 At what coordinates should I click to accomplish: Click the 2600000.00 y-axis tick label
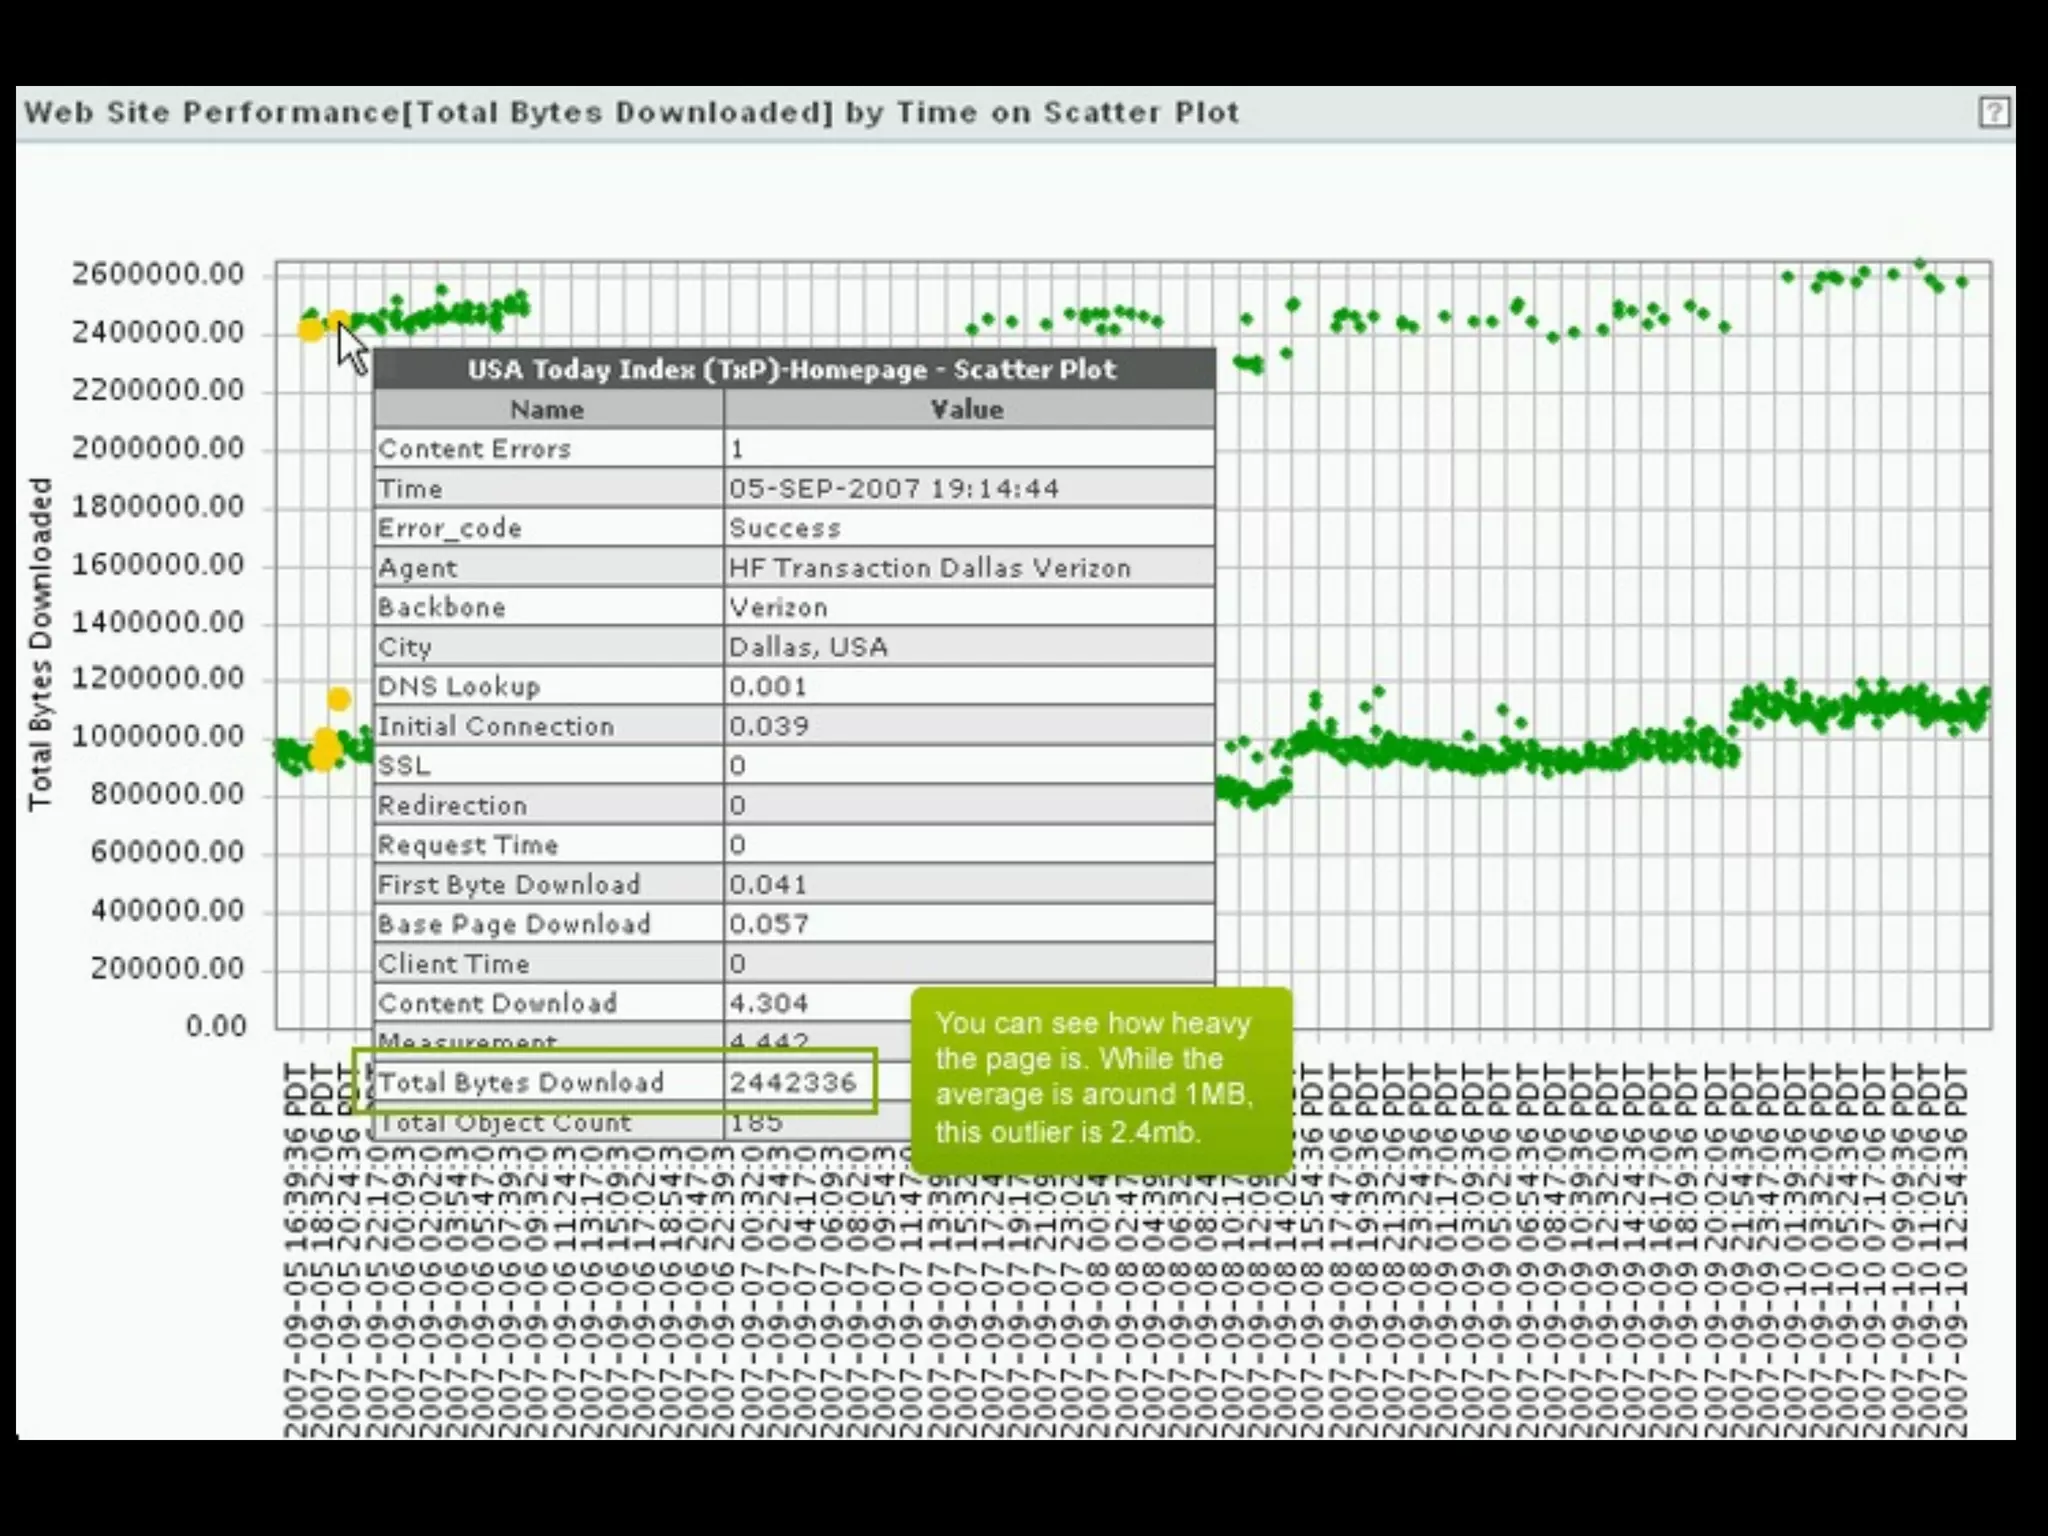(158, 274)
